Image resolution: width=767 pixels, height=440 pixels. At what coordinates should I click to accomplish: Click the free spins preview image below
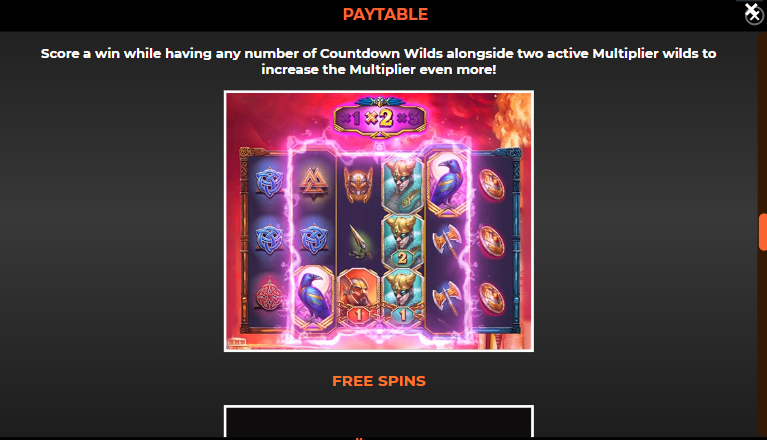[379, 421]
